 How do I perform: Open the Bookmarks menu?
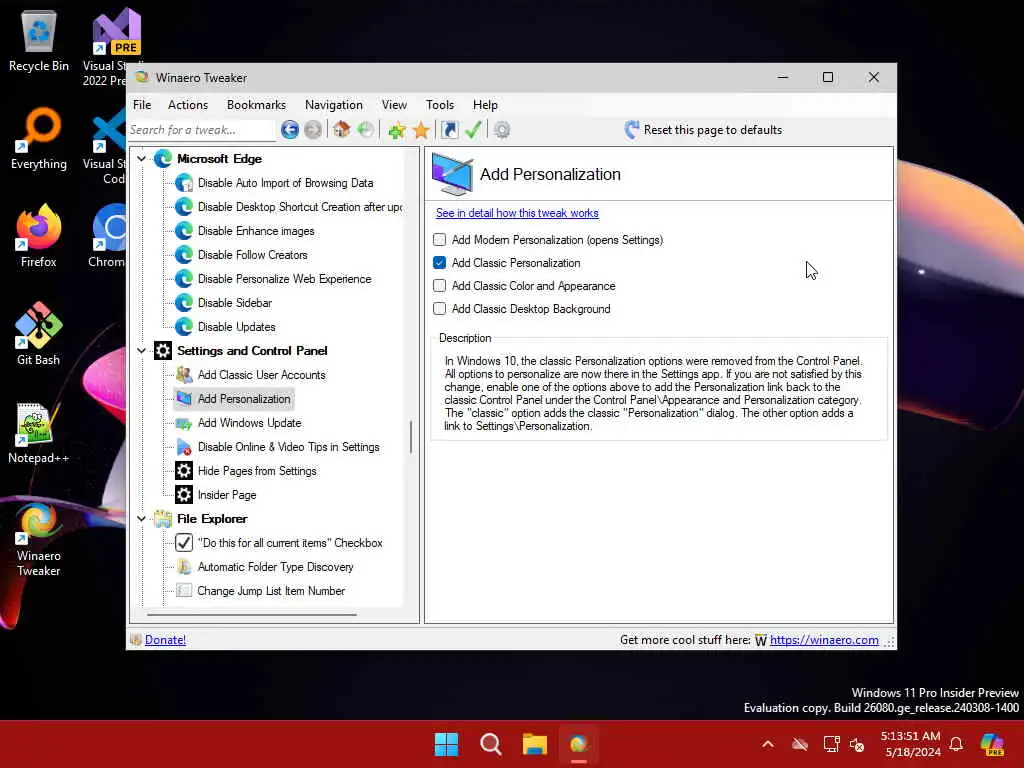point(256,105)
